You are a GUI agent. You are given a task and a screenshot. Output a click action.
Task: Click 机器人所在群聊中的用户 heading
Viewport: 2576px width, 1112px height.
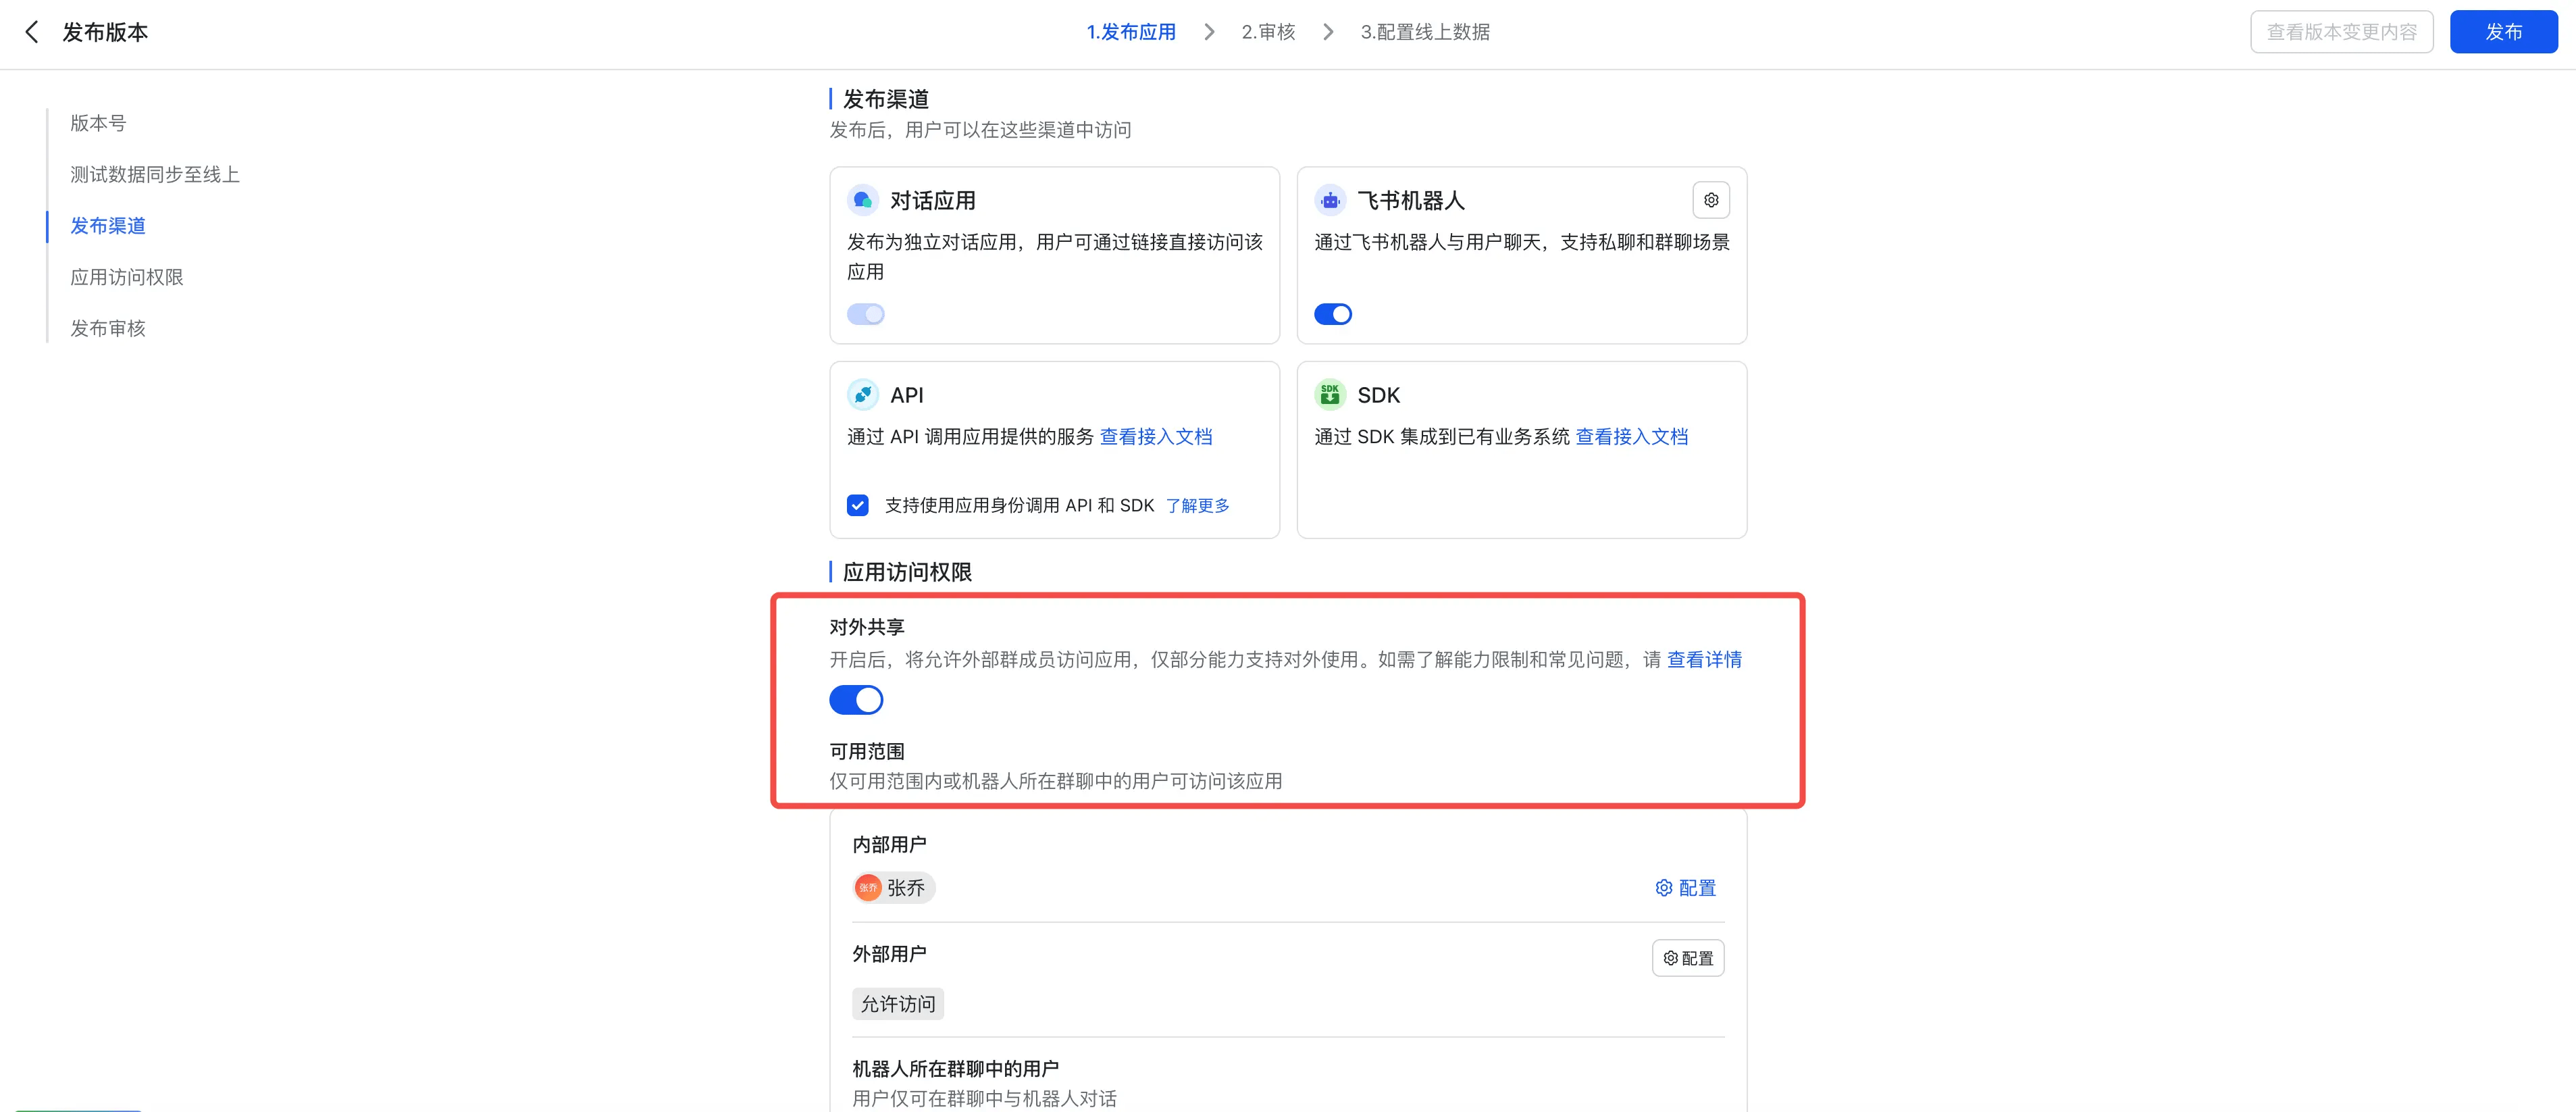[955, 1069]
